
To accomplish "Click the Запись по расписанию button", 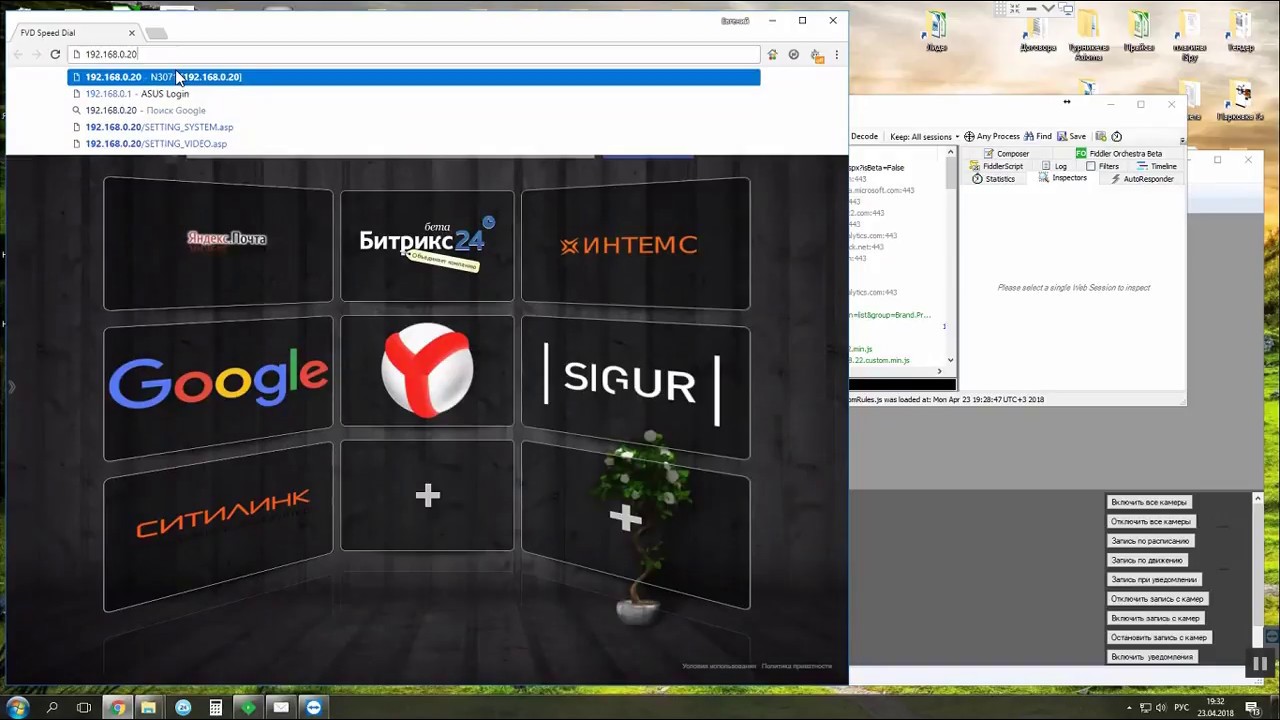I will [x=1150, y=541].
